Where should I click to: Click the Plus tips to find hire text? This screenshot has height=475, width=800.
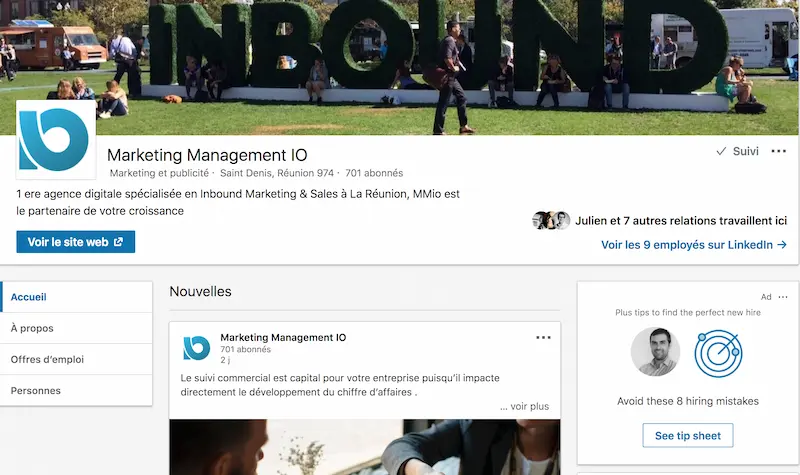[688, 312]
